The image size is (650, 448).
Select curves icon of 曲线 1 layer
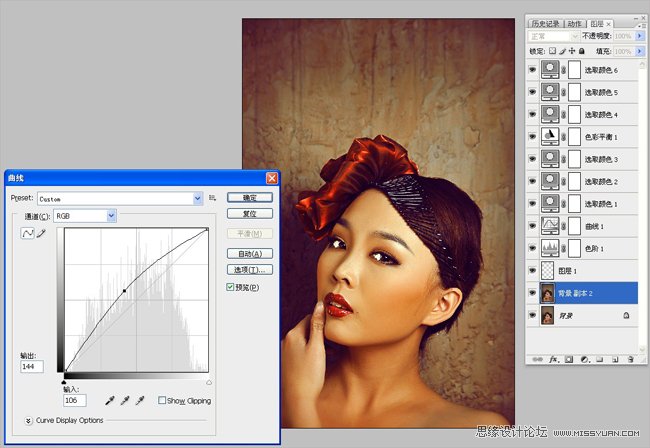pos(550,226)
